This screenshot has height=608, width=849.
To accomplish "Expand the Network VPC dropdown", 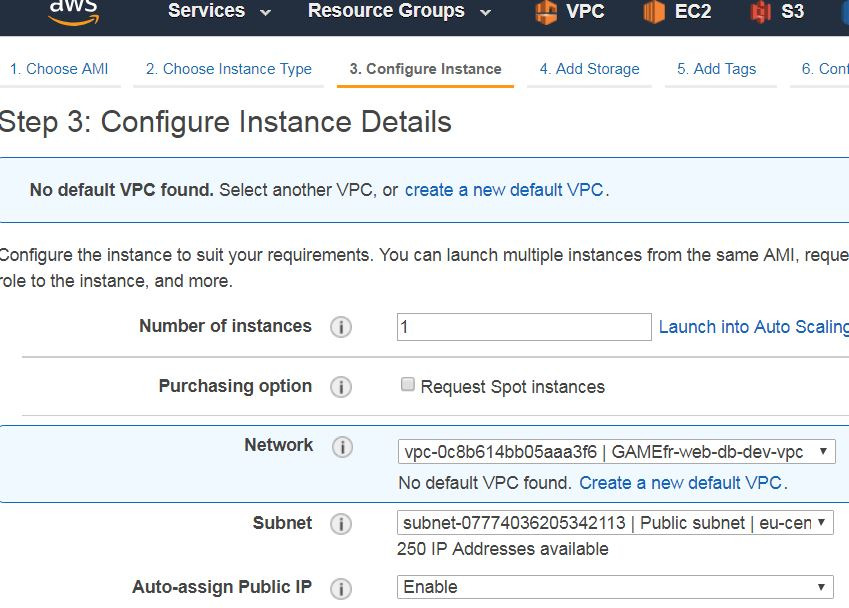I will [x=616, y=452].
